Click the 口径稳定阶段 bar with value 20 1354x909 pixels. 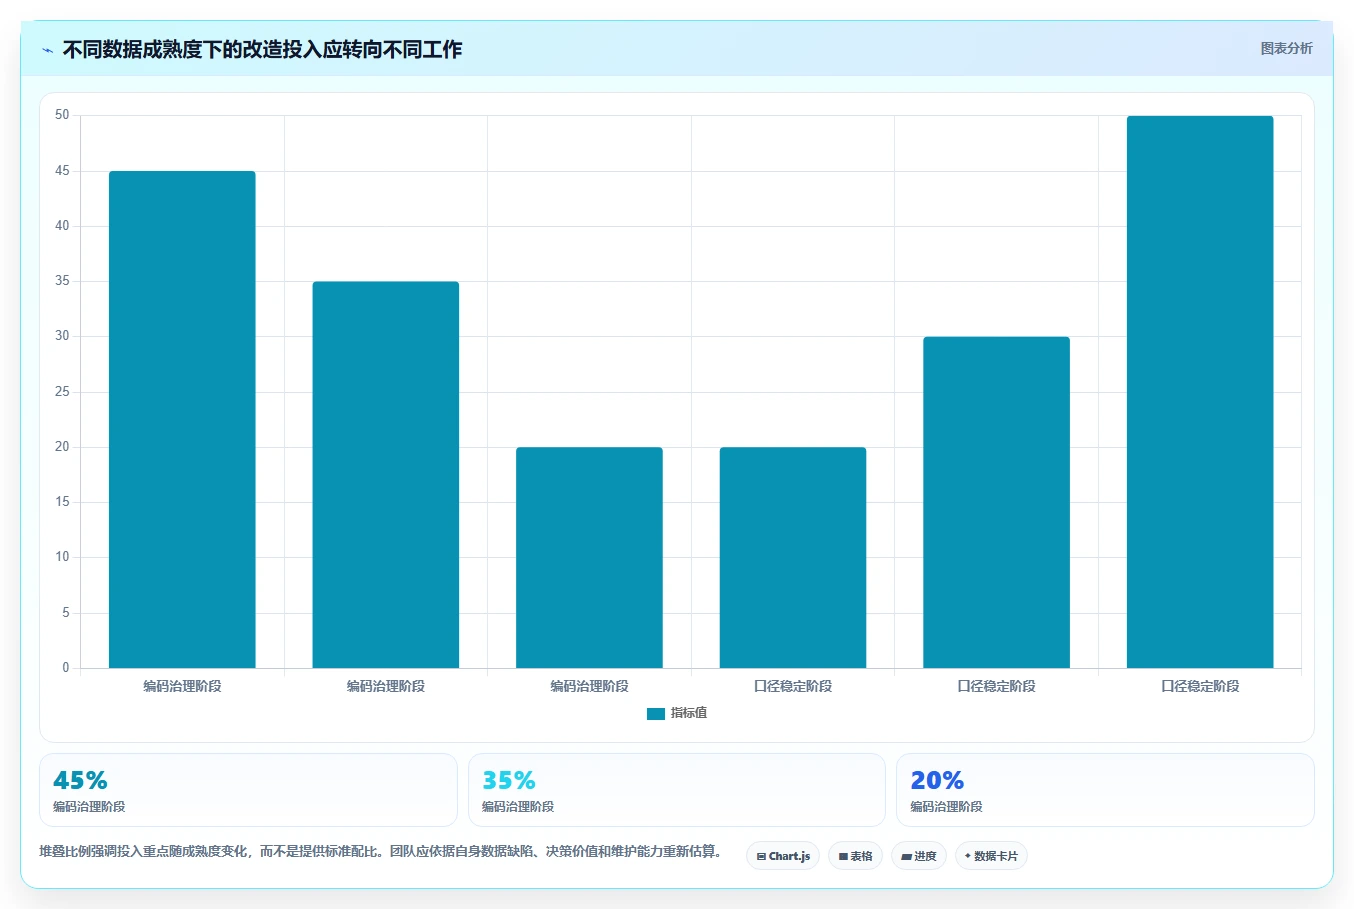tap(793, 557)
